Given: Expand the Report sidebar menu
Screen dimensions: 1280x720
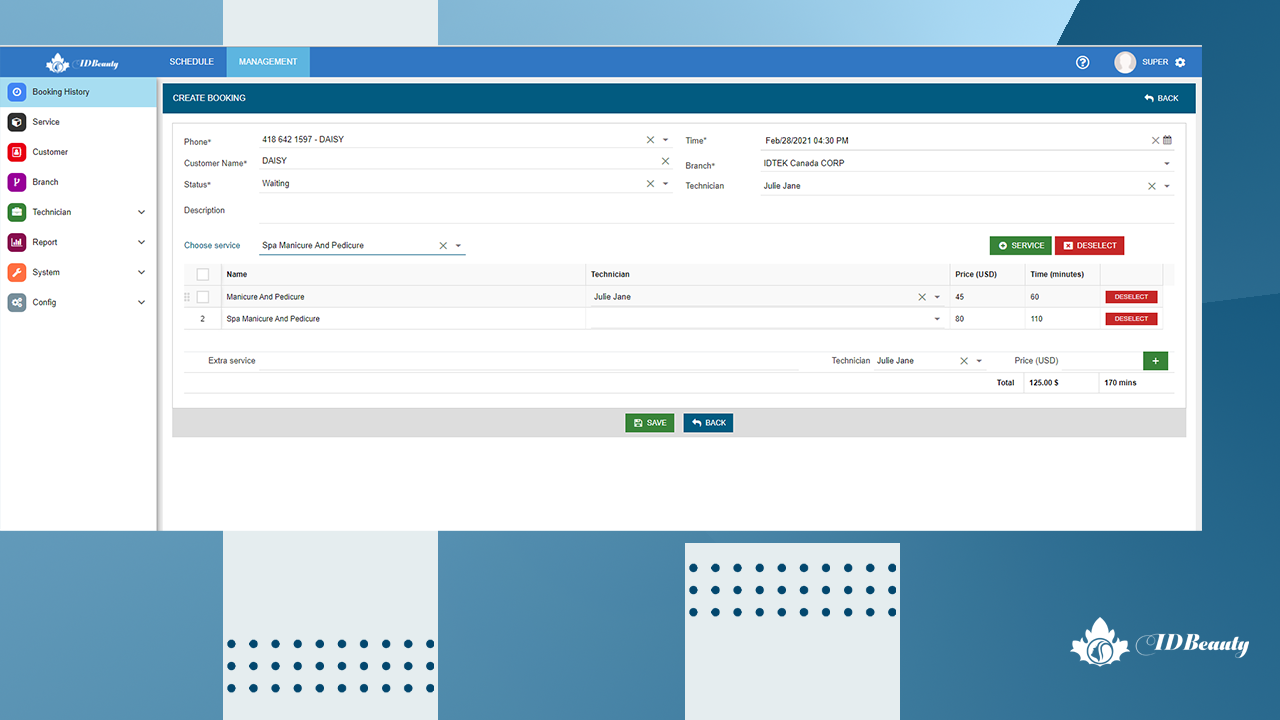Looking at the screenshot, I should [141, 242].
